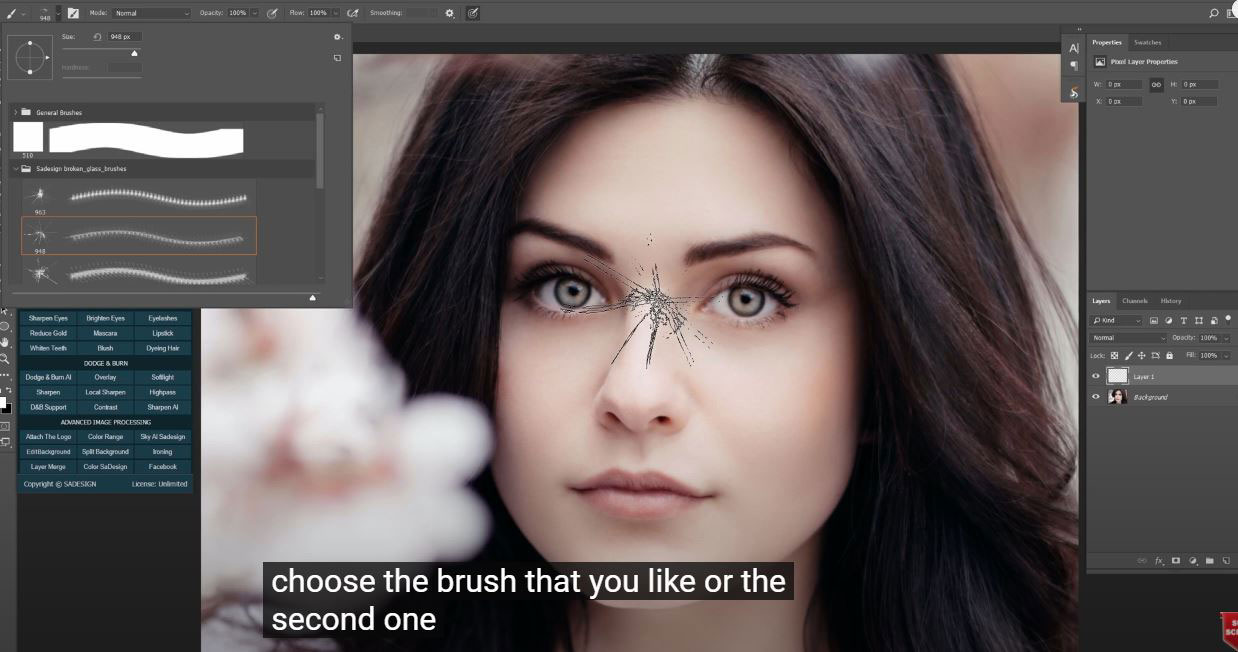
Task: Click the link width and height icon
Action: coord(1156,85)
